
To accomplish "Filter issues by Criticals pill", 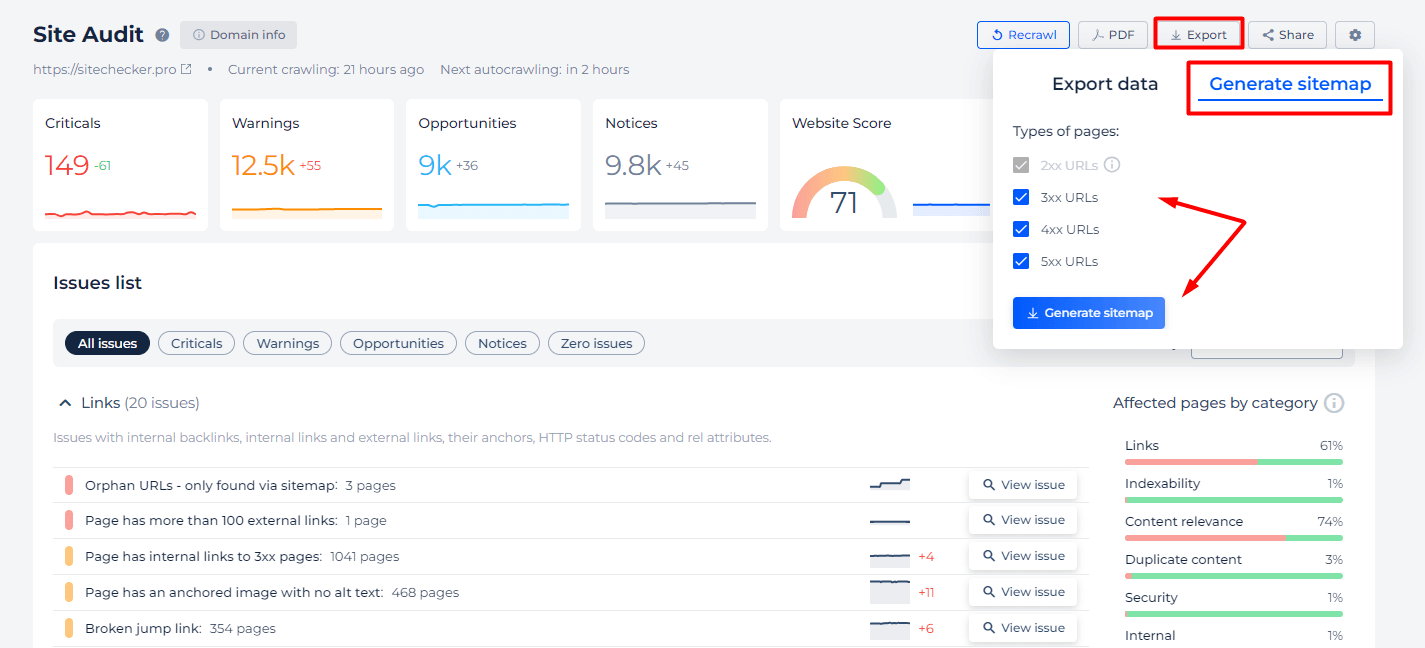I will [x=196, y=343].
